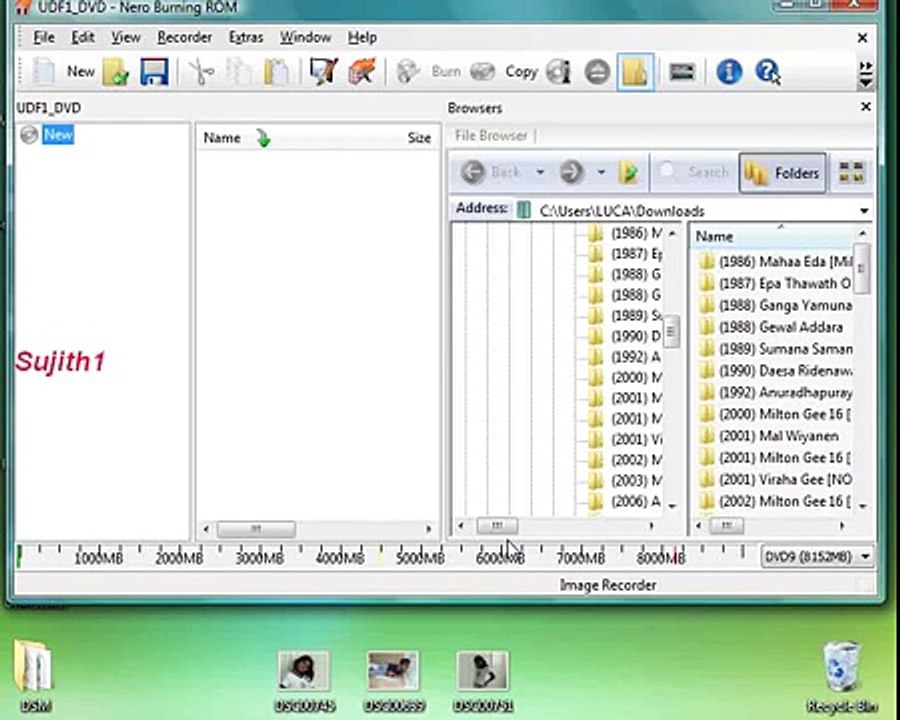Open the Extras menu

click(x=246, y=38)
